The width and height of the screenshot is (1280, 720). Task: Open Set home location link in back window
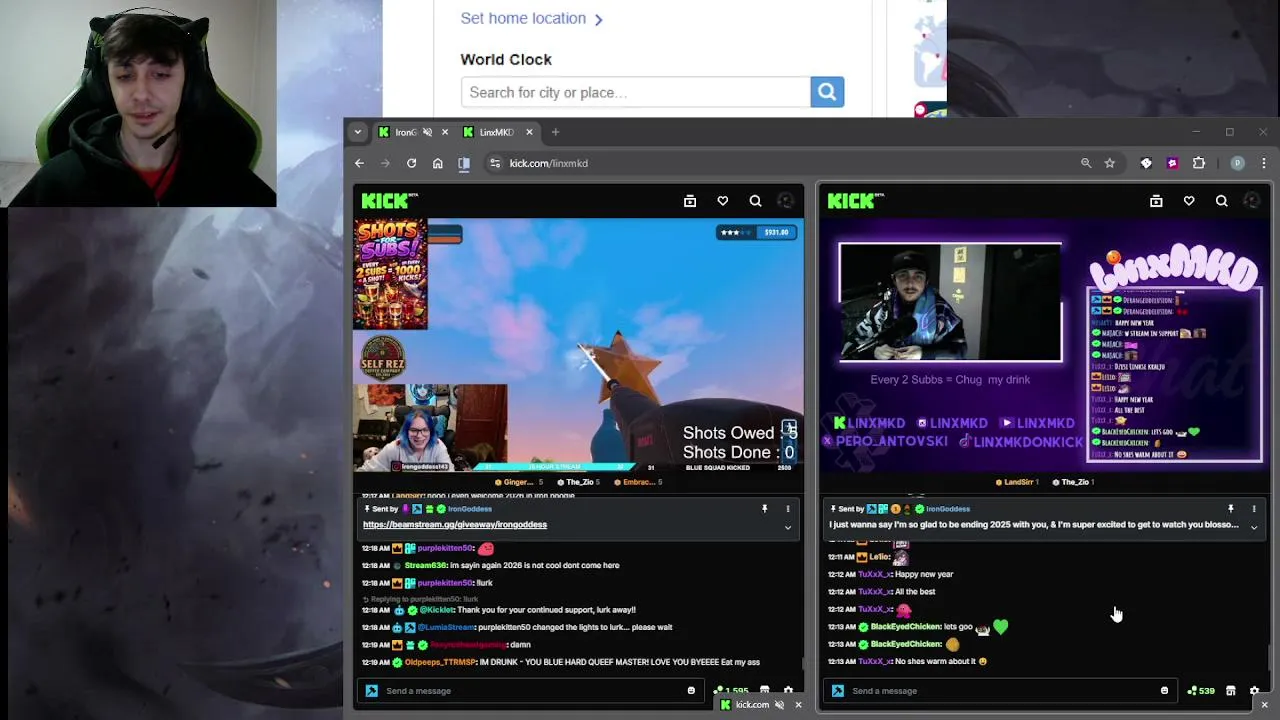pyautogui.click(x=531, y=18)
